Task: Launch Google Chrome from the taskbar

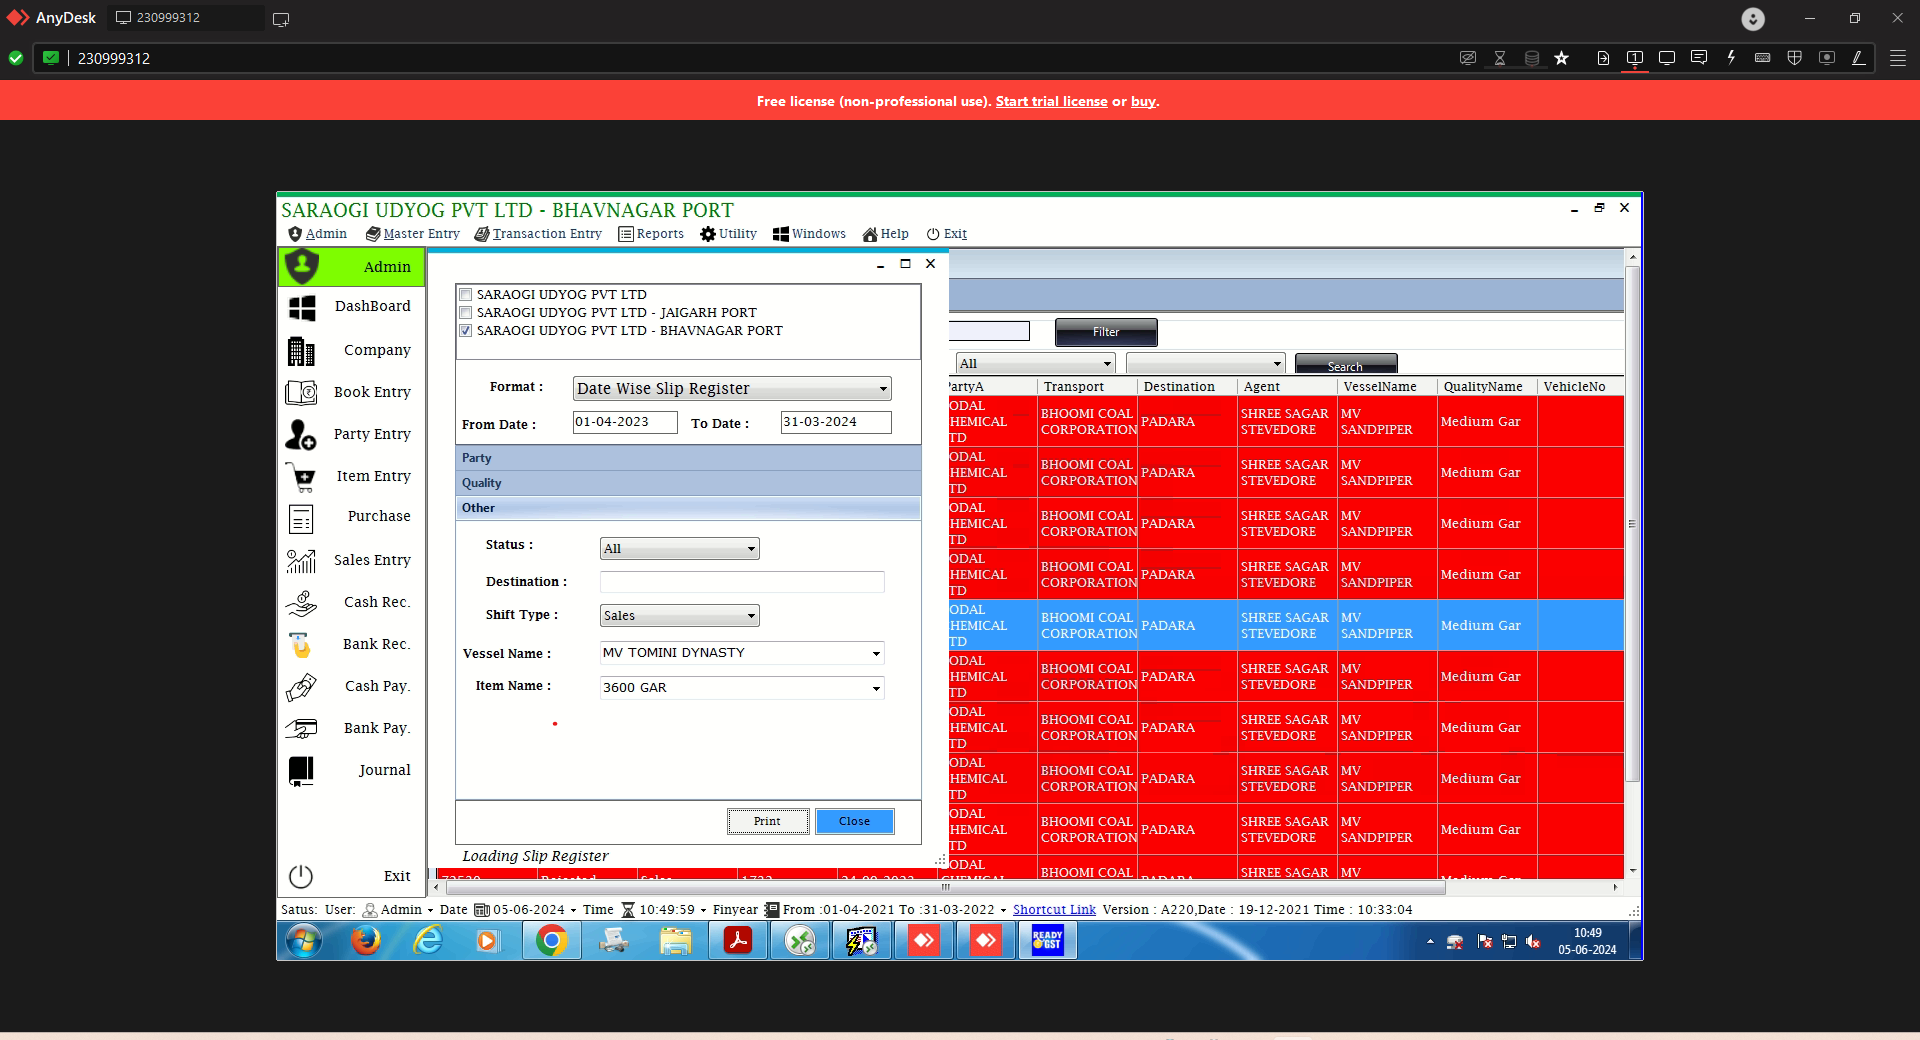Action: [x=551, y=941]
